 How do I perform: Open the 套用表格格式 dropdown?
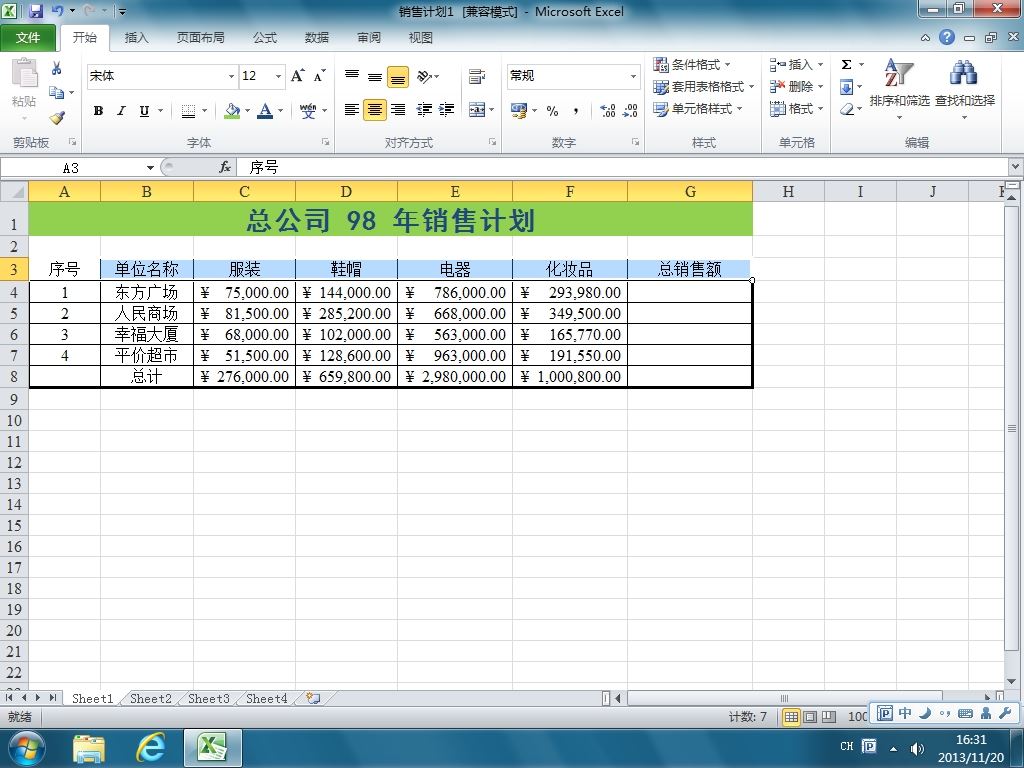[704, 86]
